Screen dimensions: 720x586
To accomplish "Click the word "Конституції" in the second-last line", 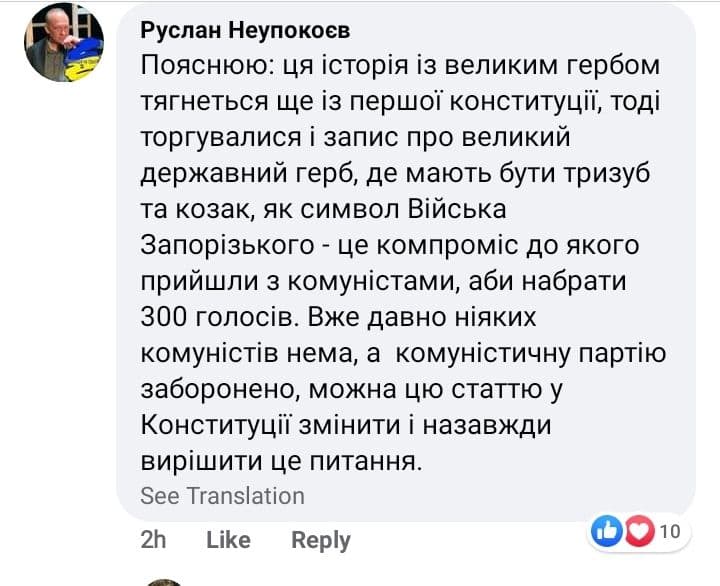I will pyautogui.click(x=229, y=427).
